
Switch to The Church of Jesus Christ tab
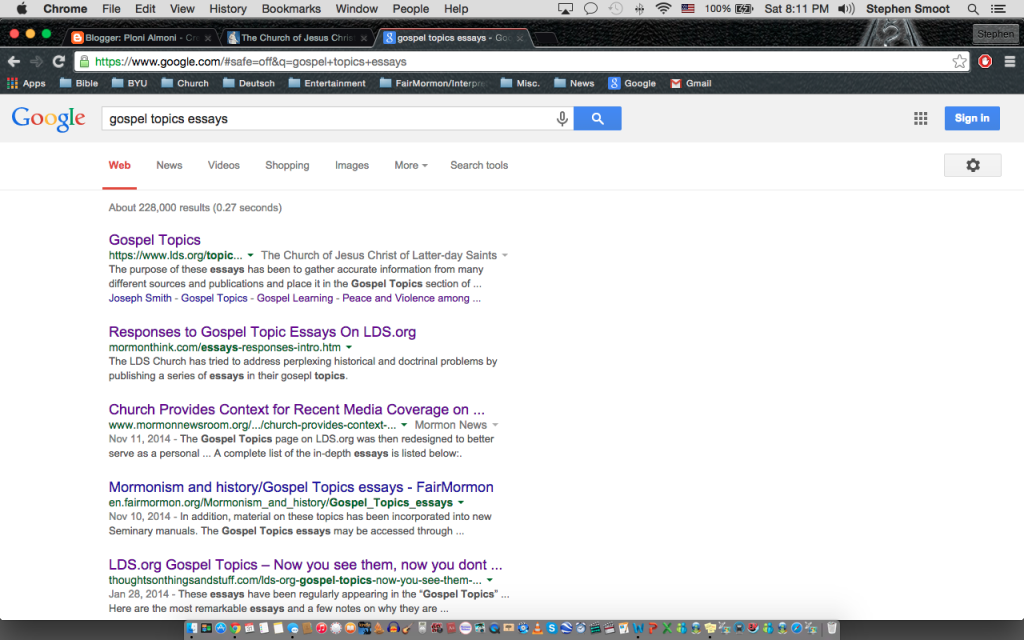tap(297, 38)
